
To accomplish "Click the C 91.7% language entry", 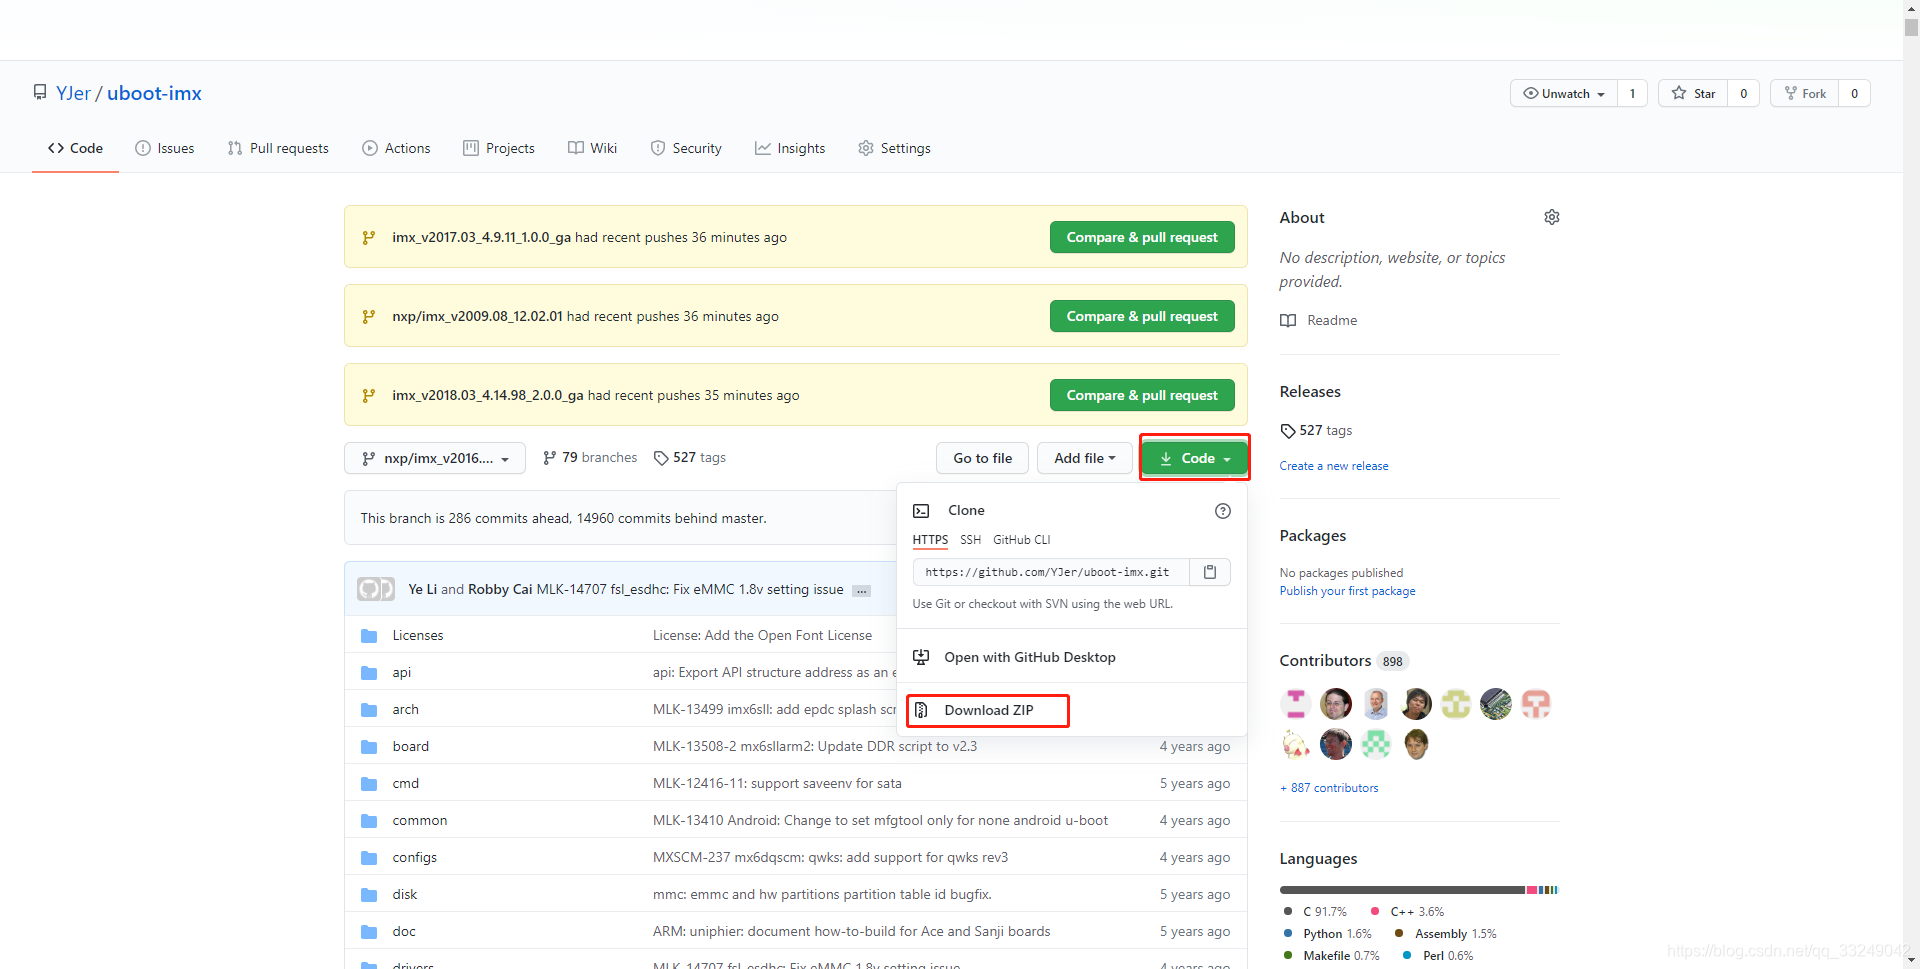I will coord(1315,912).
